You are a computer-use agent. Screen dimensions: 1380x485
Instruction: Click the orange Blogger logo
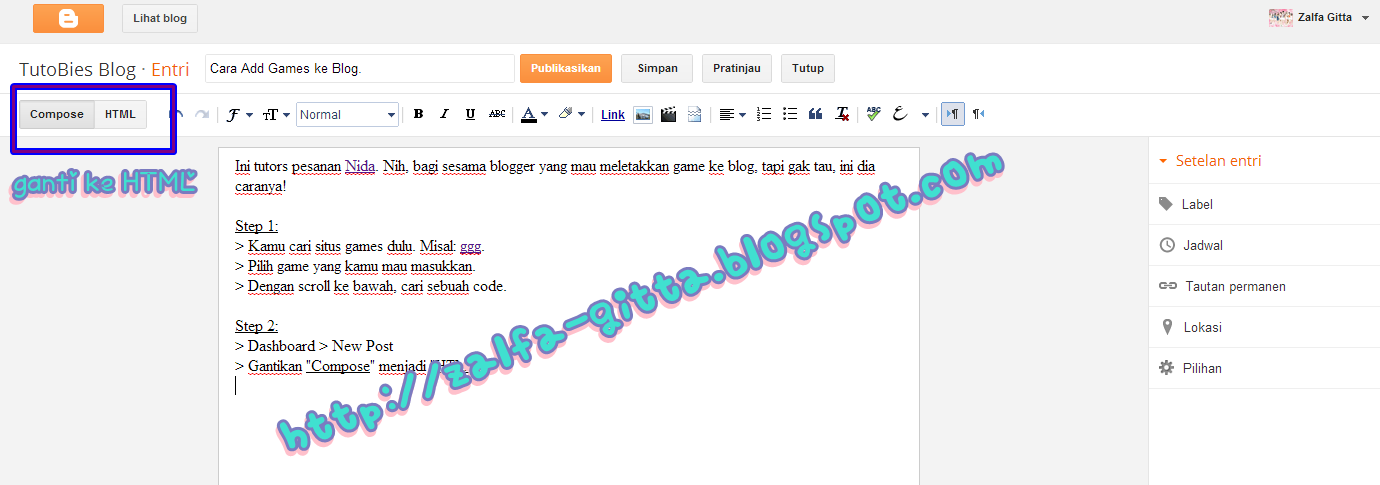click(x=68, y=18)
